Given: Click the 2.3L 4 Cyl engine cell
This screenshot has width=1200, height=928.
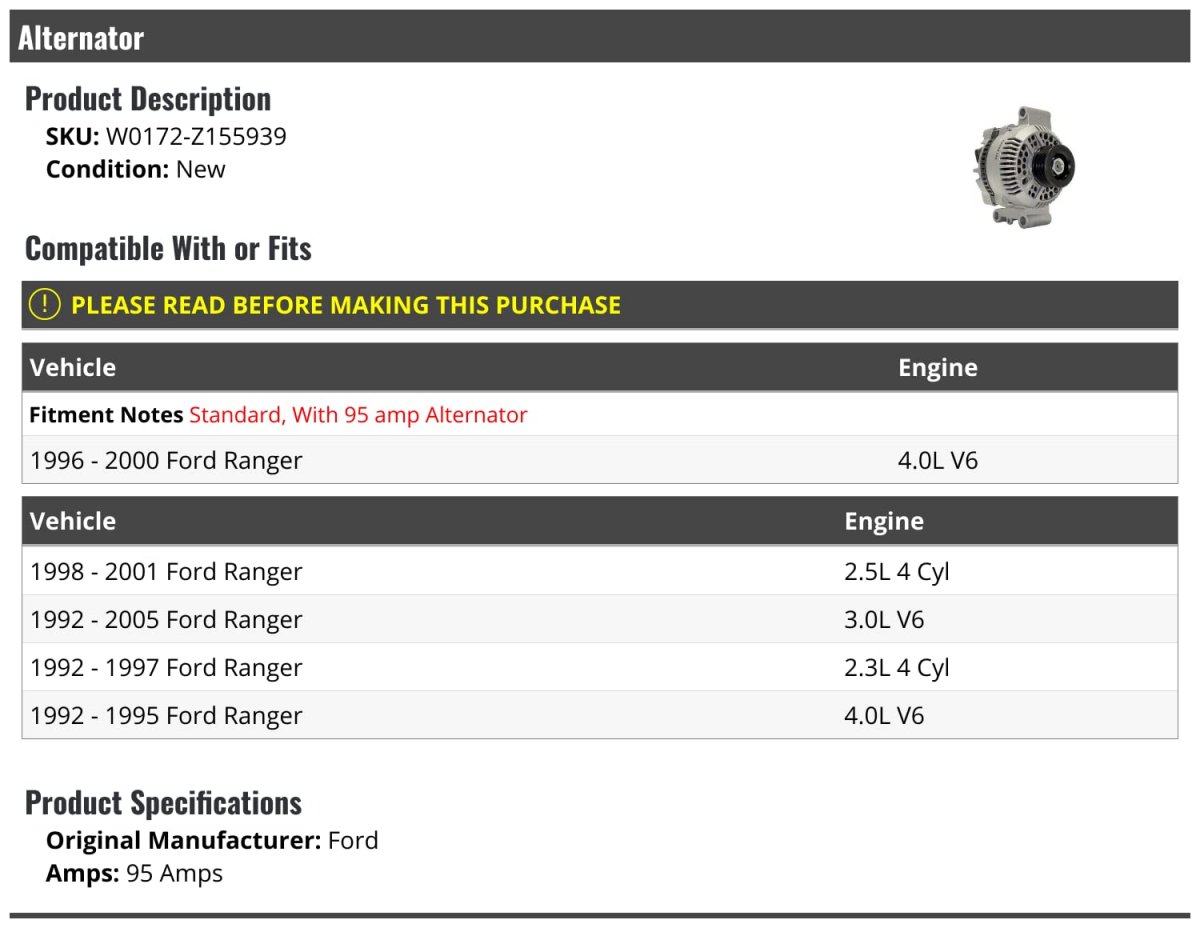Looking at the screenshot, I should coord(896,668).
